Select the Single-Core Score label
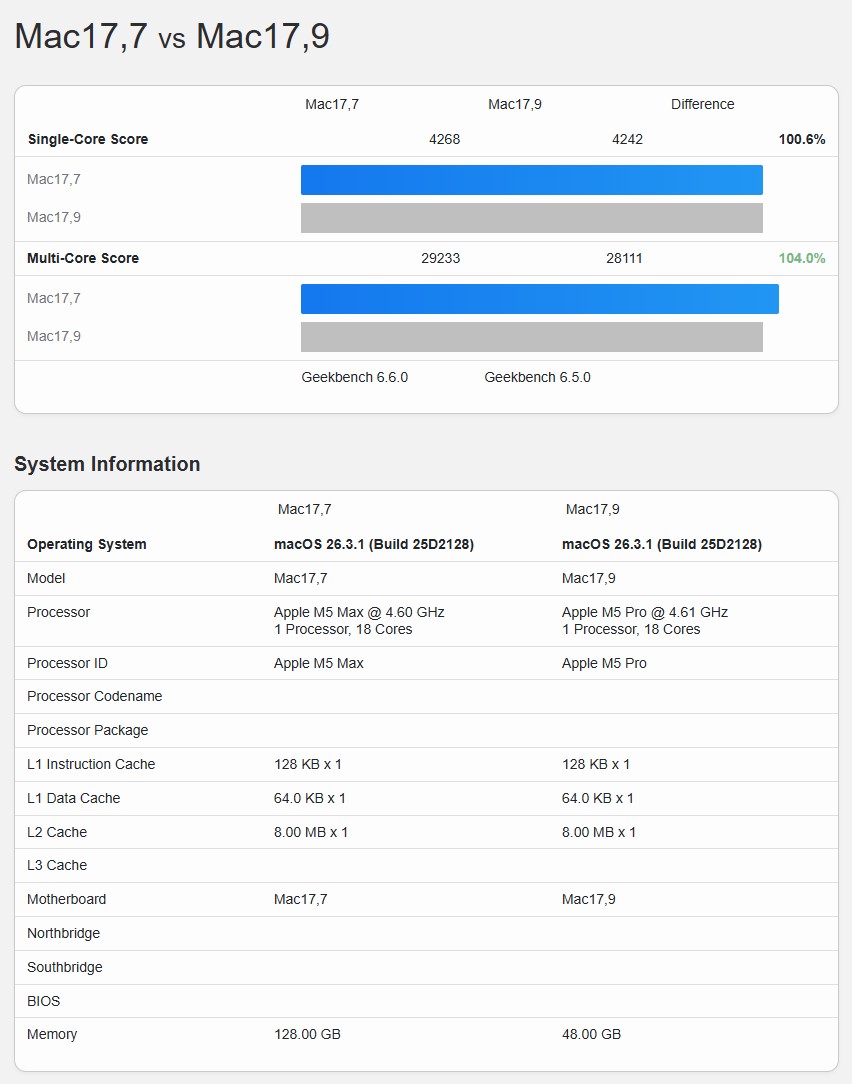The image size is (852, 1084). click(x=88, y=139)
